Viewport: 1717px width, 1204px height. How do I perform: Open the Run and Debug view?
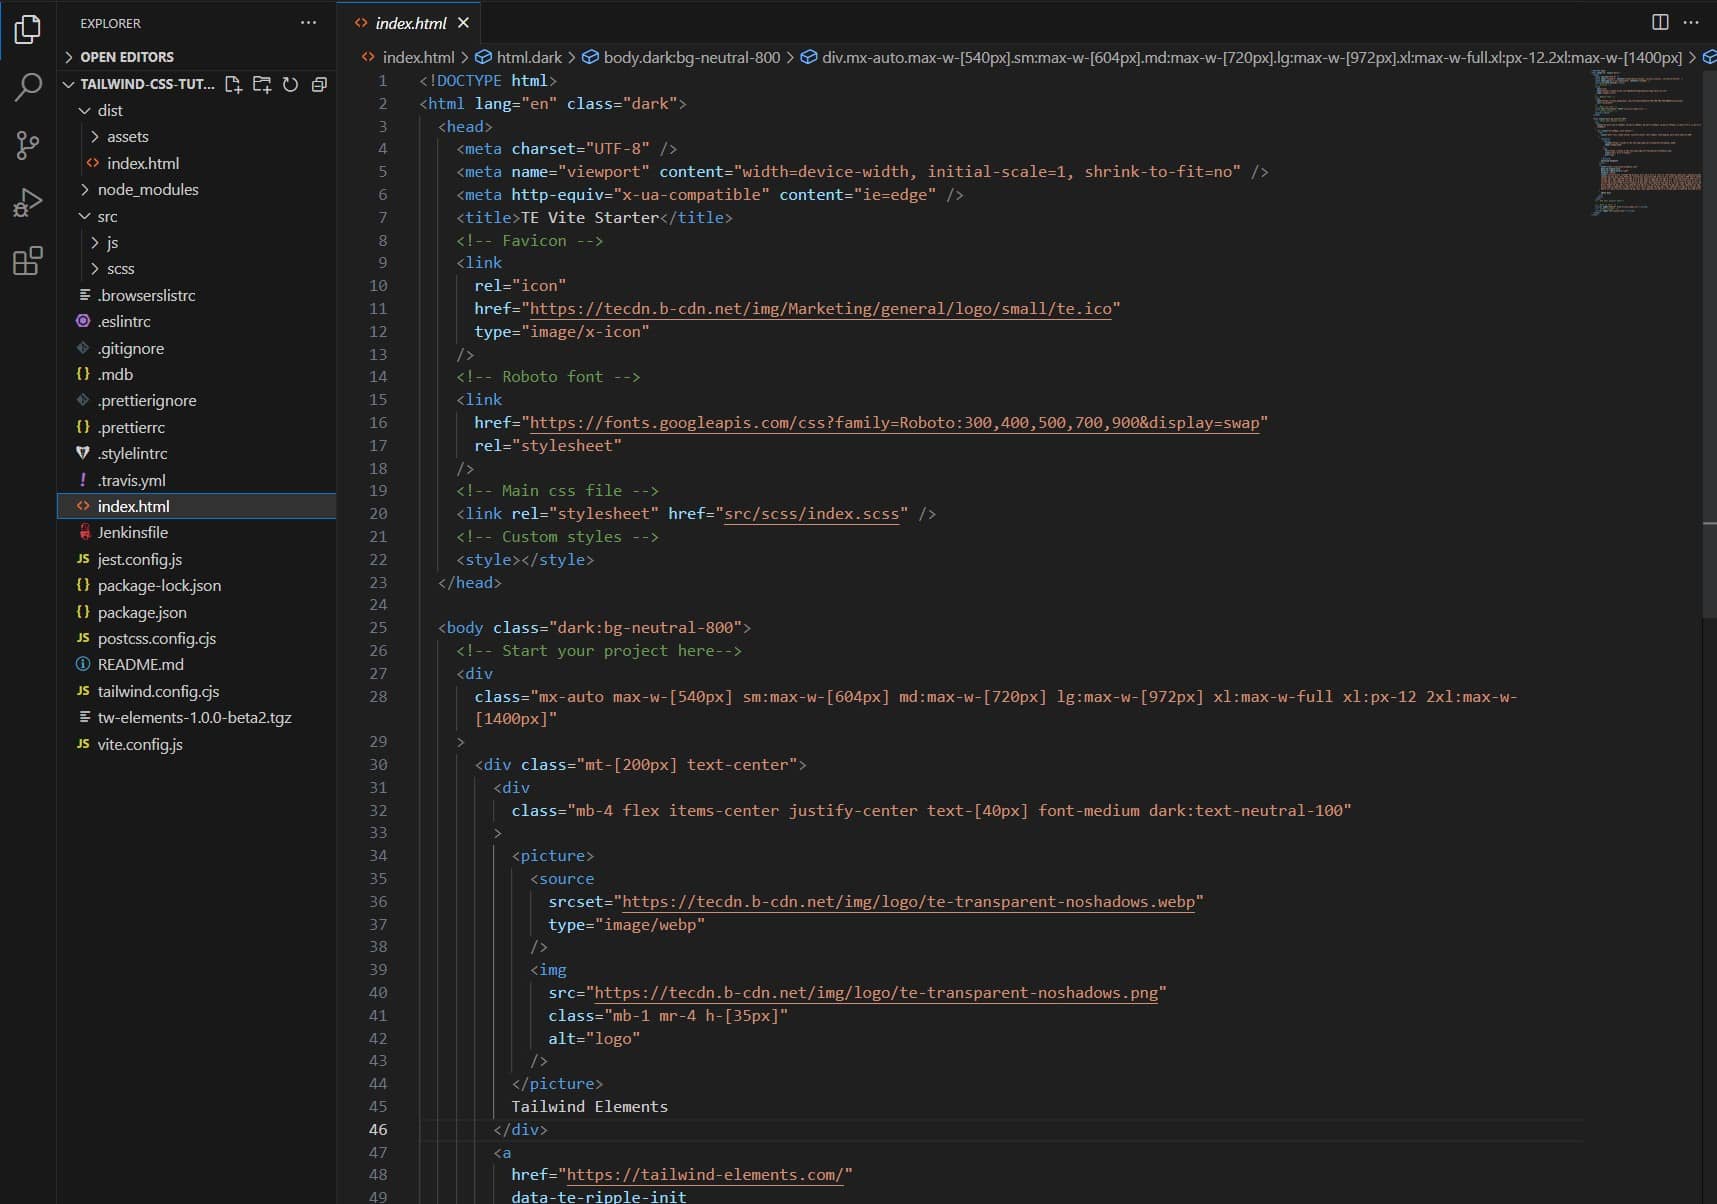(28, 203)
